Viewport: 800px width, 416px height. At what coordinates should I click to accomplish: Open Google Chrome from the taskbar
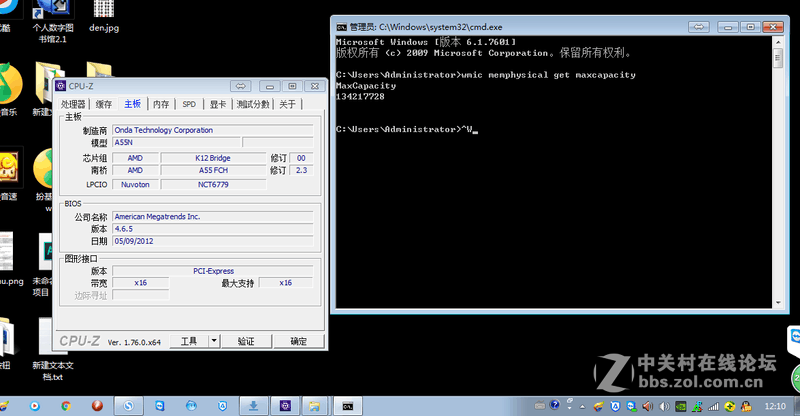pyautogui.click(x=66, y=406)
